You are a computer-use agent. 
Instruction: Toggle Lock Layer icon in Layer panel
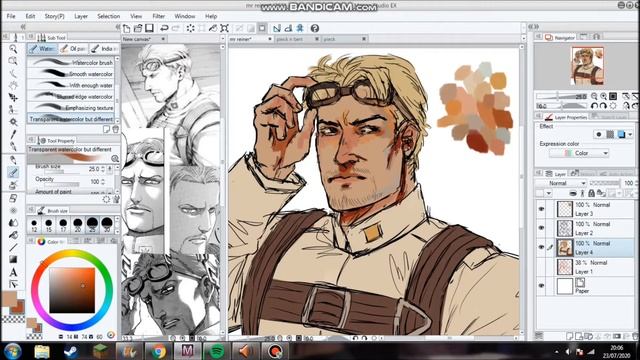coord(591,193)
